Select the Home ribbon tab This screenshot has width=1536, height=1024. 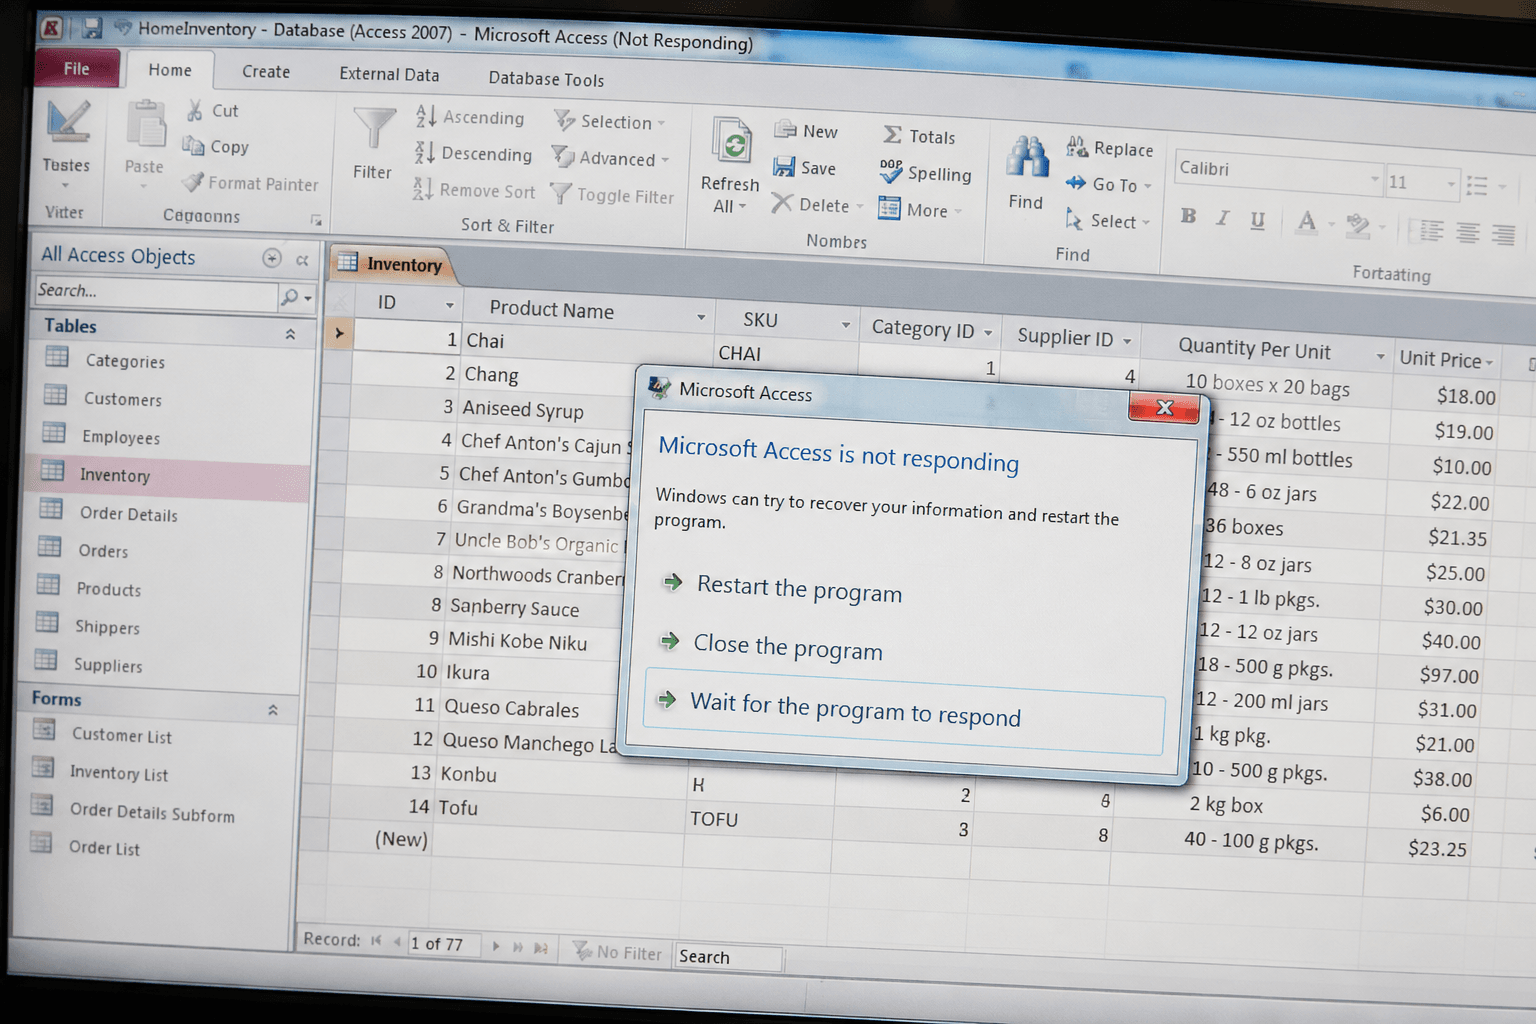point(170,70)
